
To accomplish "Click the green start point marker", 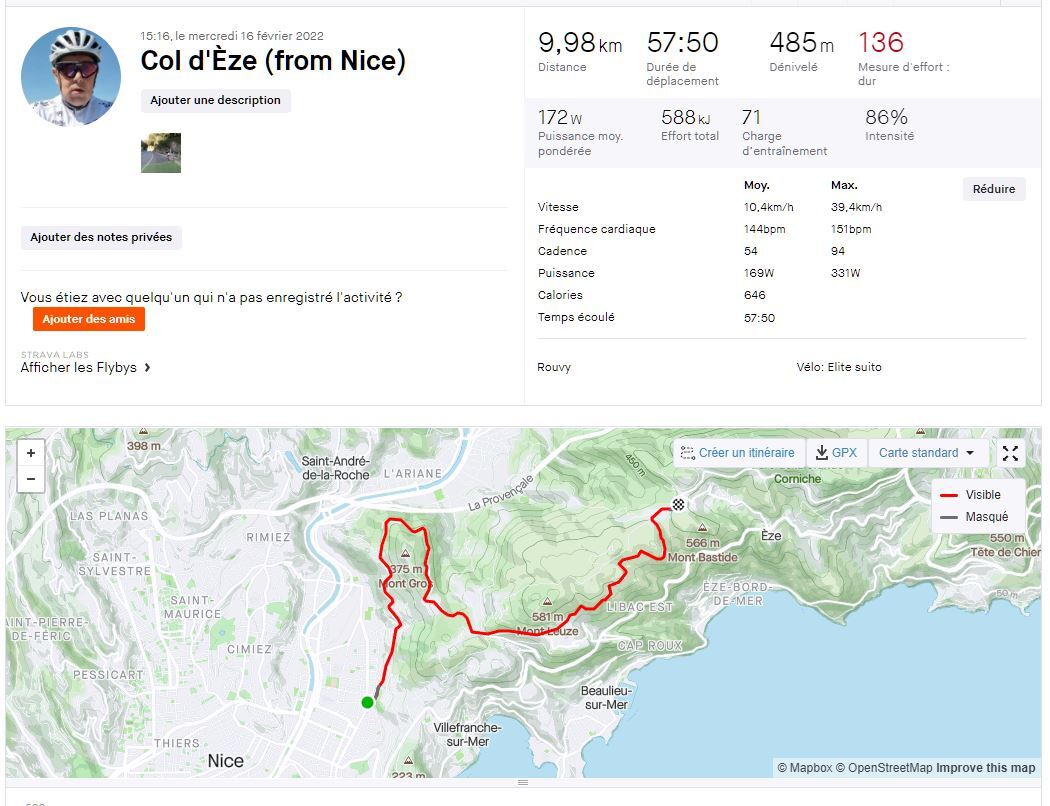I will tap(367, 702).
